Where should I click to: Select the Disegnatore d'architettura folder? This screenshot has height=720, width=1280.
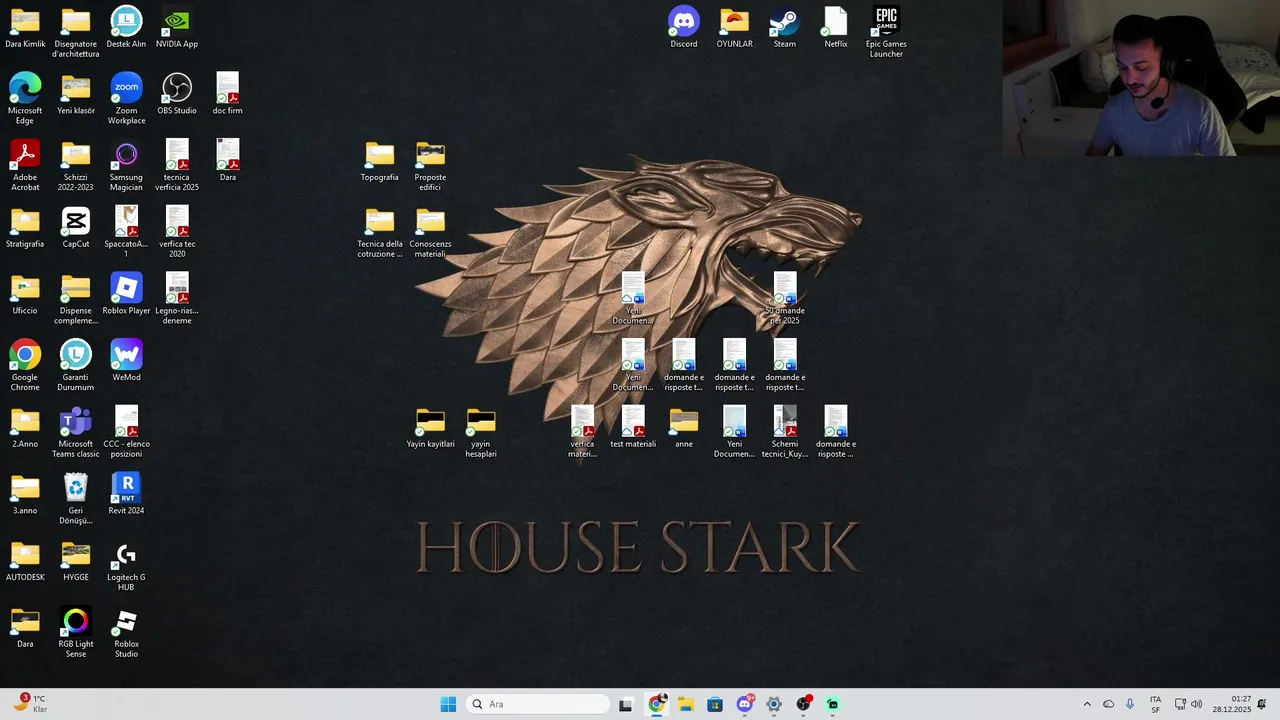pos(76,32)
